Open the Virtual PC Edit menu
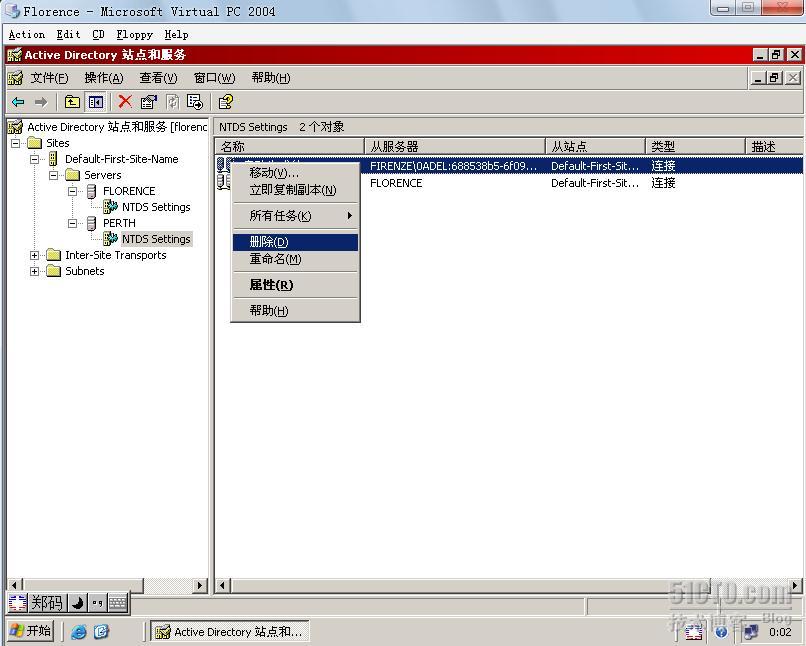The image size is (806, 646). (x=68, y=35)
